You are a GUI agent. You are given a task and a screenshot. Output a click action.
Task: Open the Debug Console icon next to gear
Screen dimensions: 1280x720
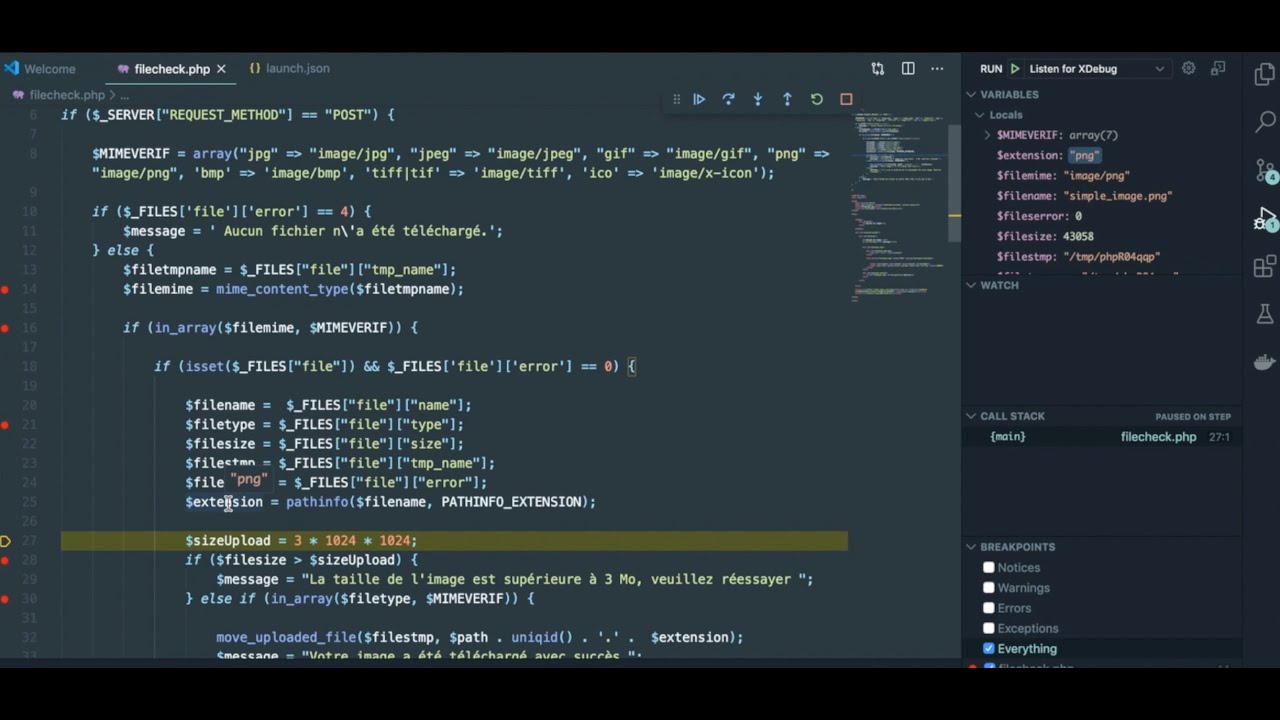tap(1218, 68)
